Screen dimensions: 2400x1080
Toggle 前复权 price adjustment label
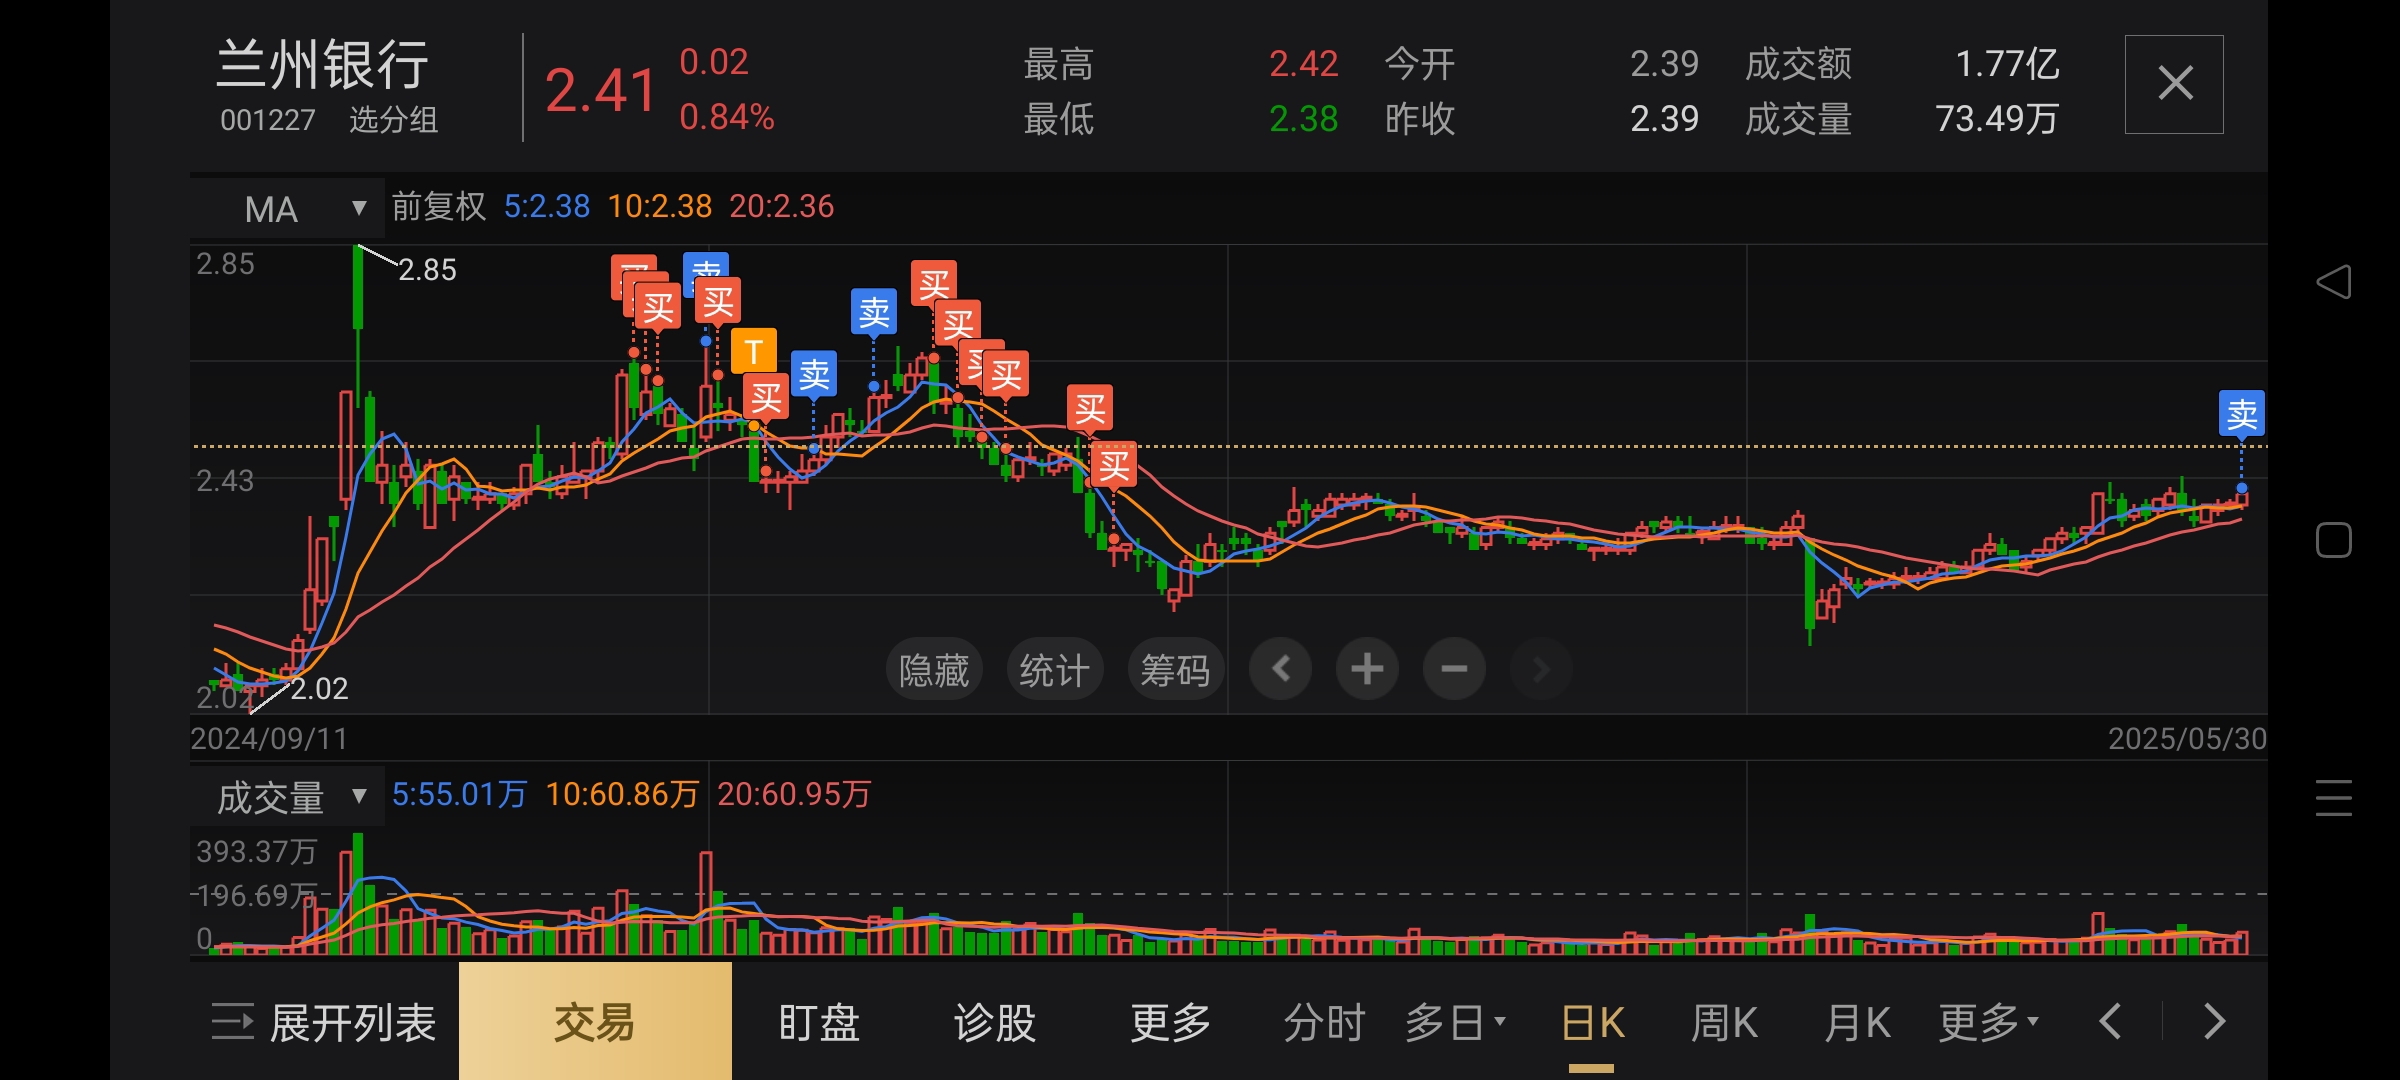coord(439,206)
